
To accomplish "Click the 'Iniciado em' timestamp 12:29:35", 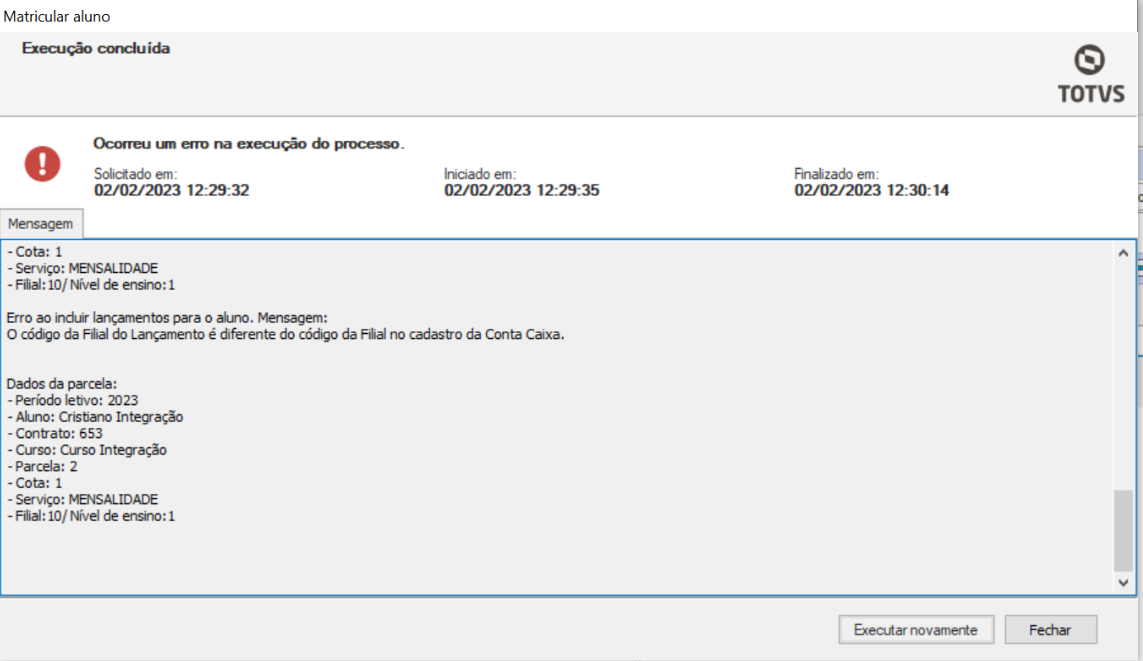I will pyautogui.click(x=521, y=190).
